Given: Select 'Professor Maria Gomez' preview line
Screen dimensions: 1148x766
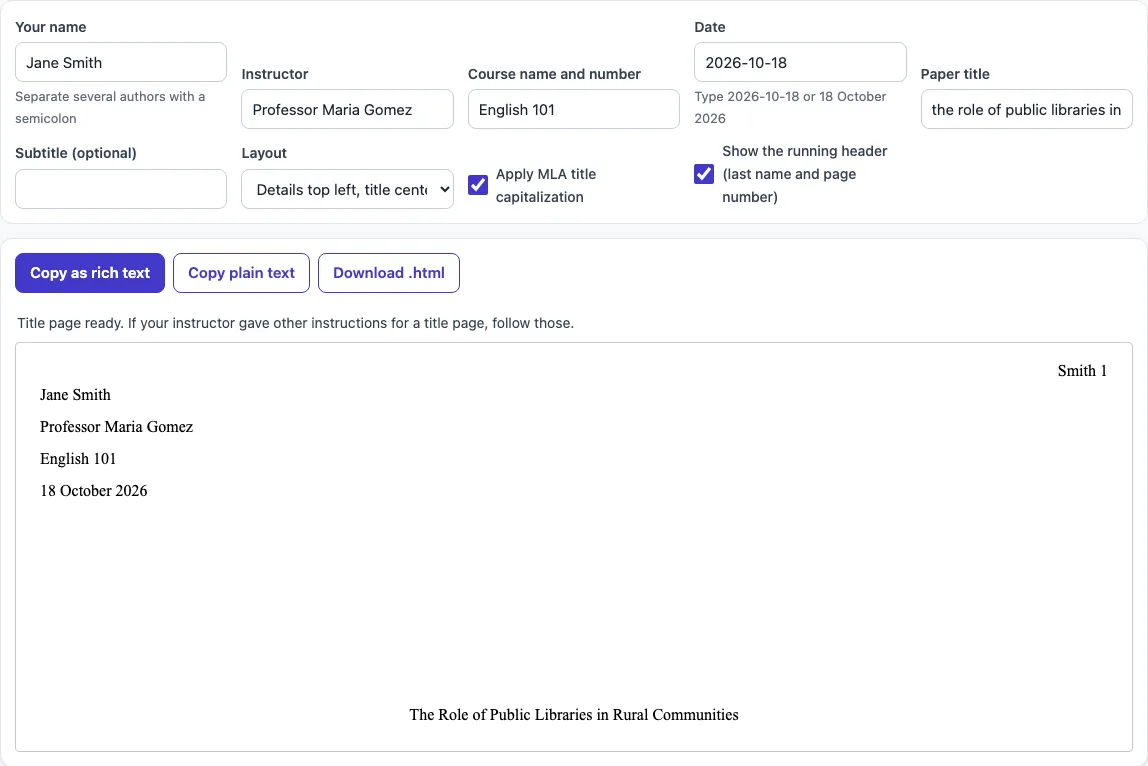Looking at the screenshot, I should (x=116, y=427).
